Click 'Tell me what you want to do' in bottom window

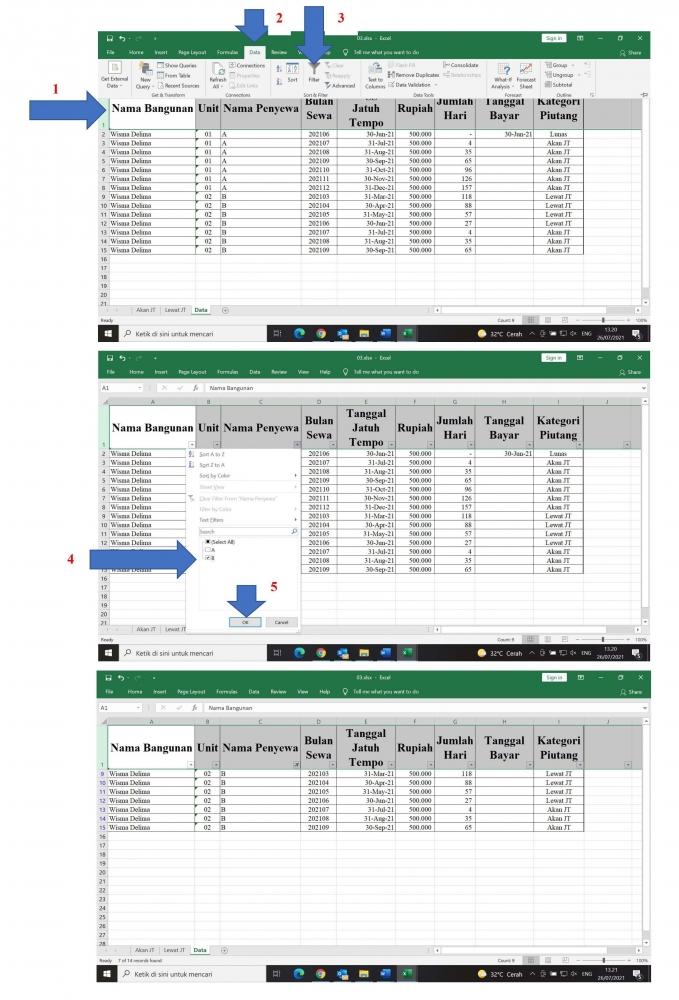[x=386, y=691]
